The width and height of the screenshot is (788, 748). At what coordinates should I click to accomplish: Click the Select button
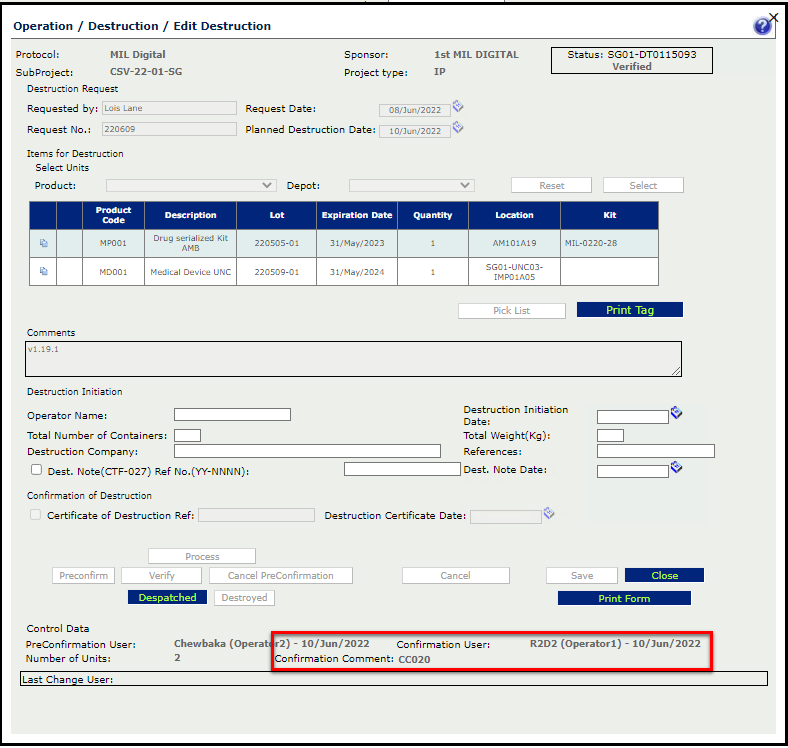pos(643,185)
